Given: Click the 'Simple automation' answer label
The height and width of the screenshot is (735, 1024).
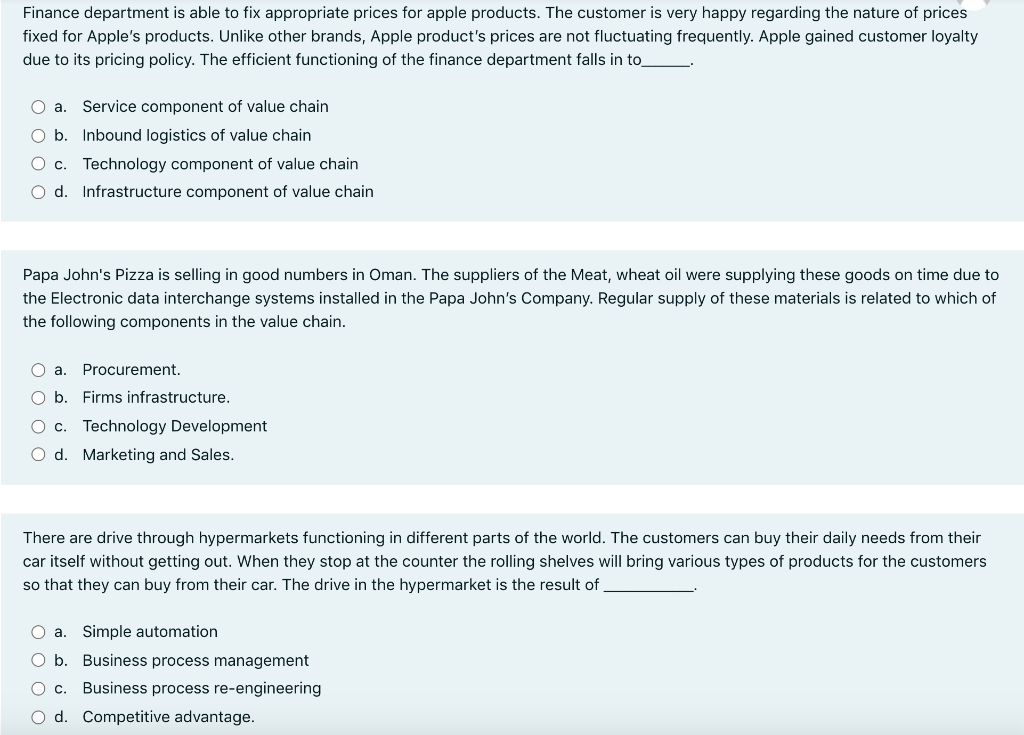Looking at the screenshot, I should coord(150,632).
